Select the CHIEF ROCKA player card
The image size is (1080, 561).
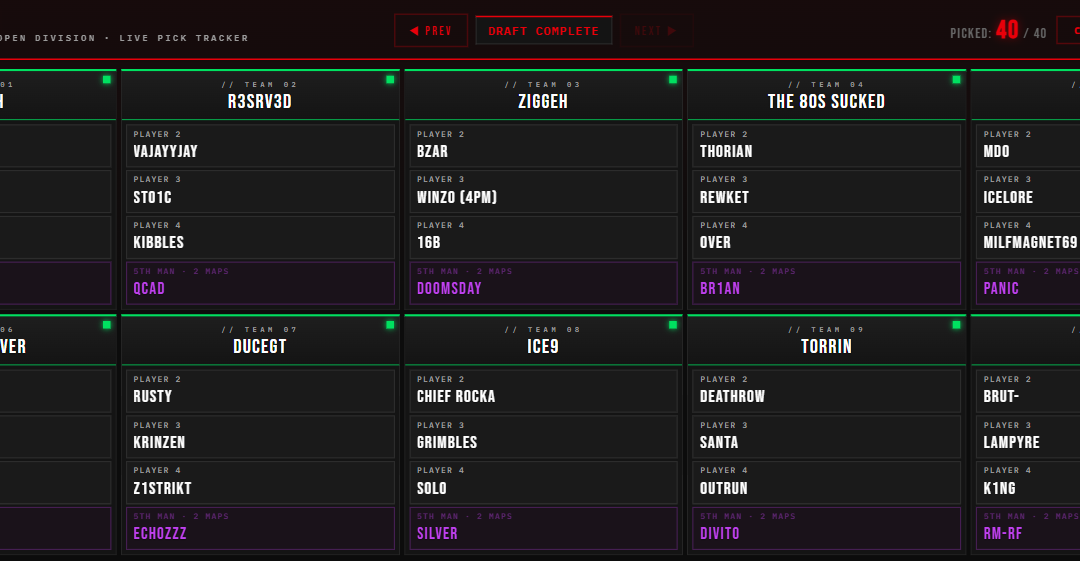click(543, 390)
